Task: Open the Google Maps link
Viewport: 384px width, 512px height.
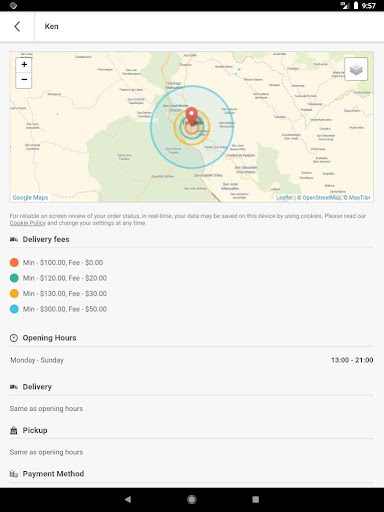Action: (x=30, y=197)
